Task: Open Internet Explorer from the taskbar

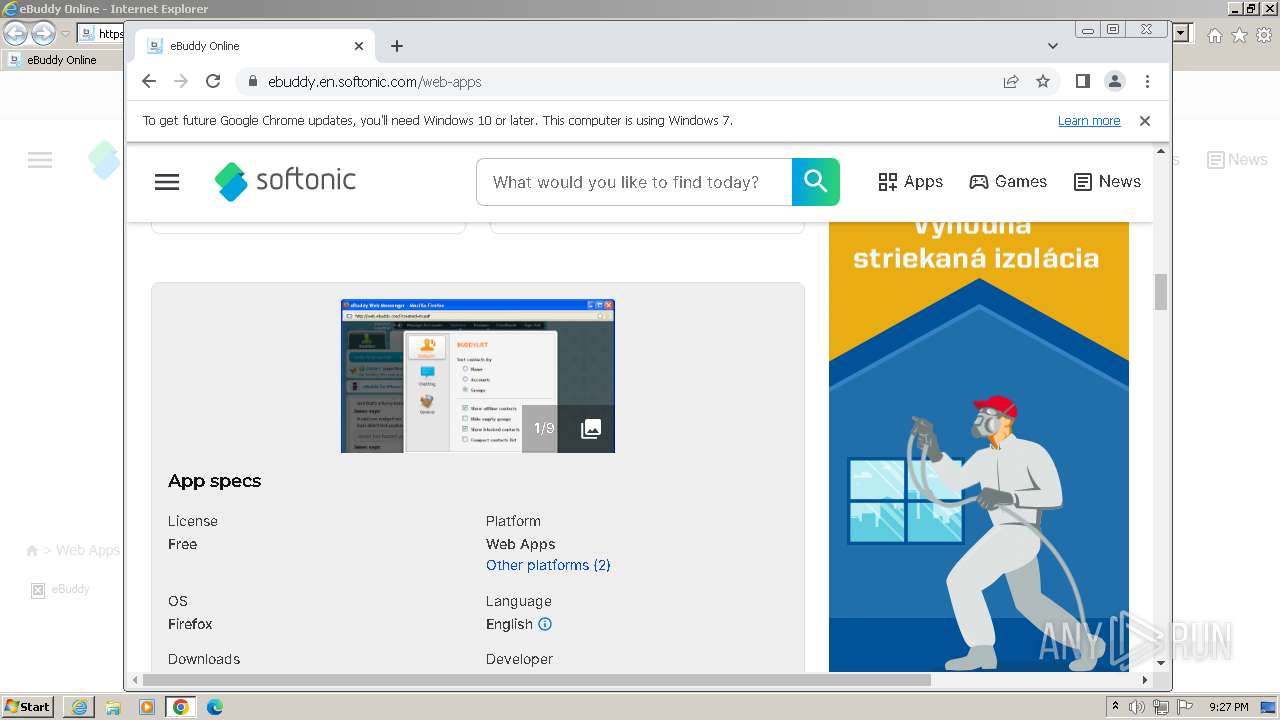Action: click(x=79, y=707)
